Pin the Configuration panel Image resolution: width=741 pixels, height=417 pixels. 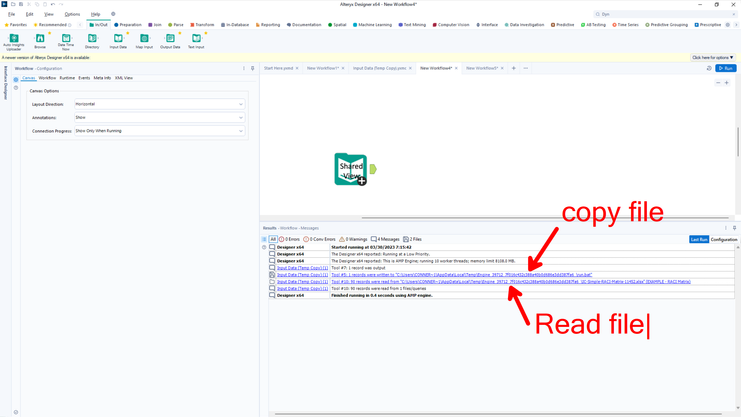tap(252, 68)
